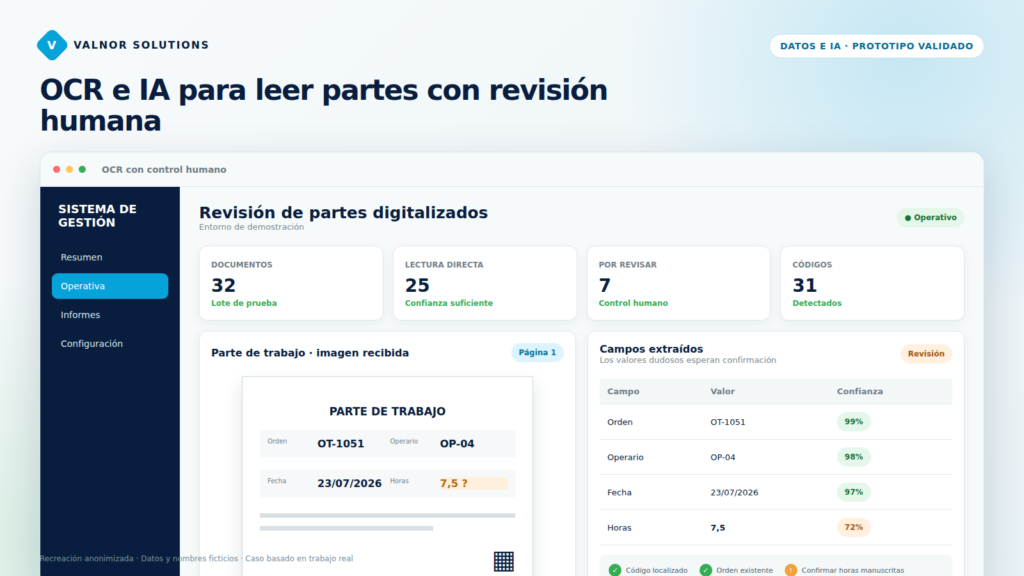Select the Orden row in the extracted fields table

click(x=776, y=422)
